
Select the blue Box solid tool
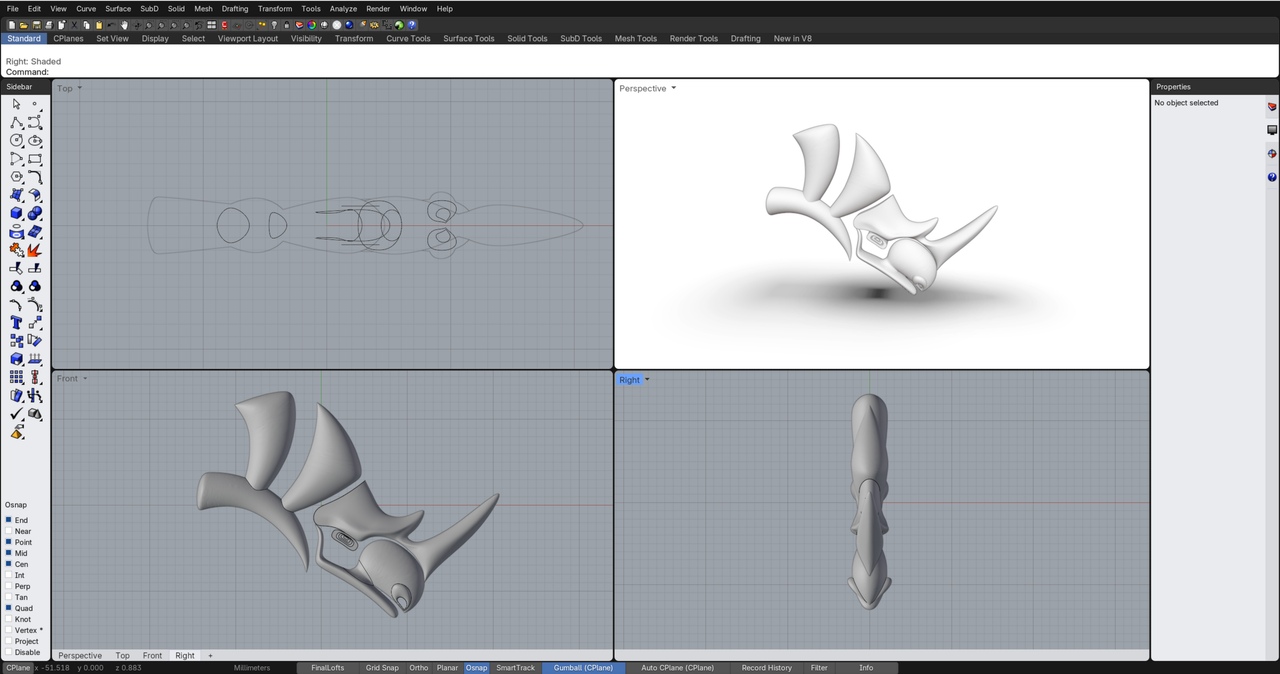16,213
